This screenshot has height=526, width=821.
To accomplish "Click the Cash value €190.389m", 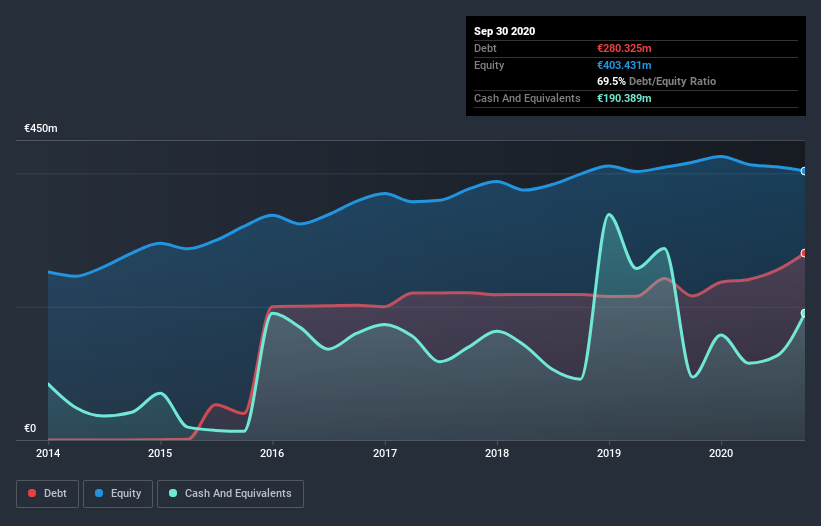I will 624,98.
